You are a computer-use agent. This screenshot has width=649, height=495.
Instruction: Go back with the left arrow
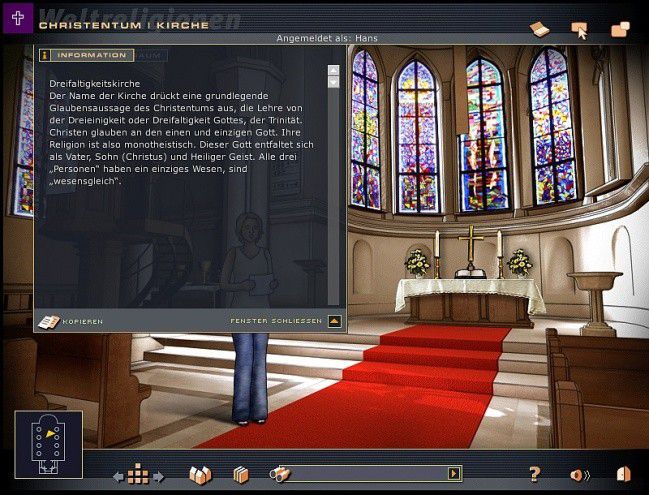tap(118, 477)
